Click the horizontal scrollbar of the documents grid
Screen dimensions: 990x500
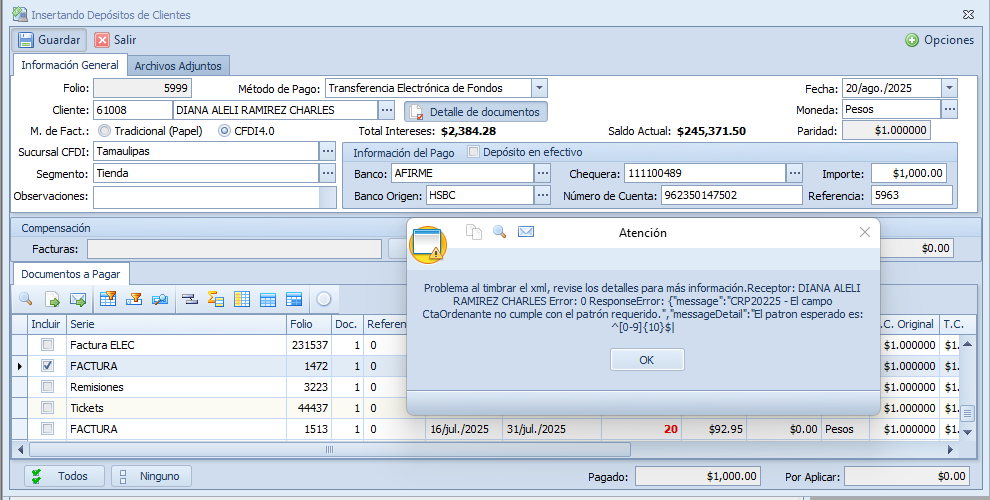point(330,449)
